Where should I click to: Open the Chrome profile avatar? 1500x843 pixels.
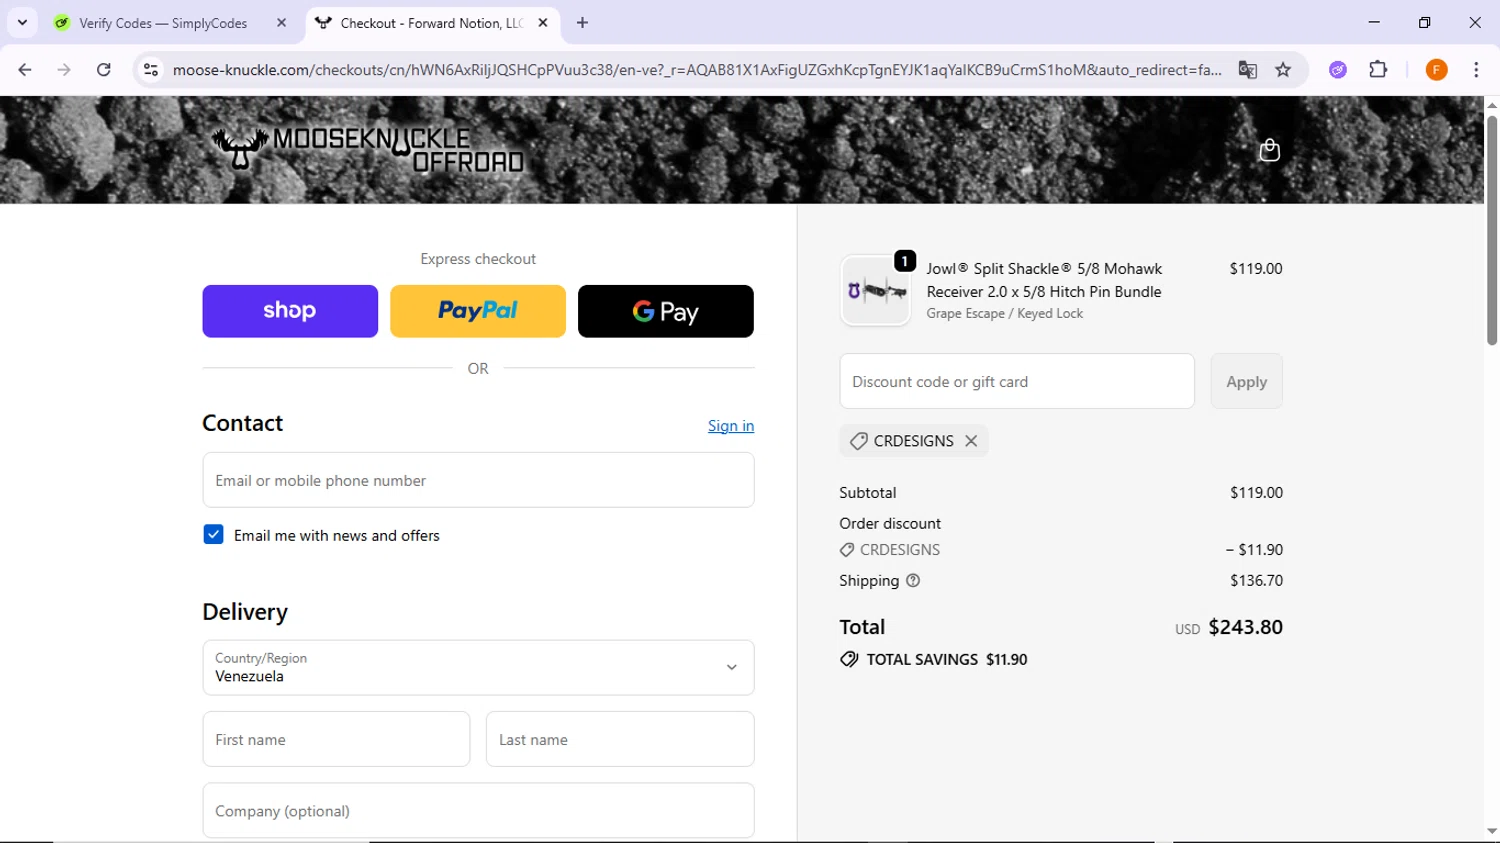point(1436,70)
